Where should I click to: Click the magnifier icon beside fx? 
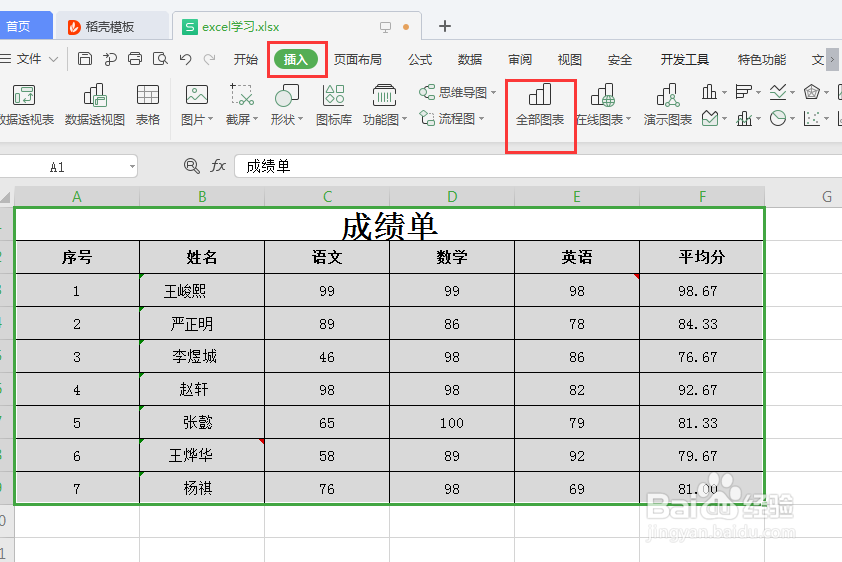click(x=192, y=166)
